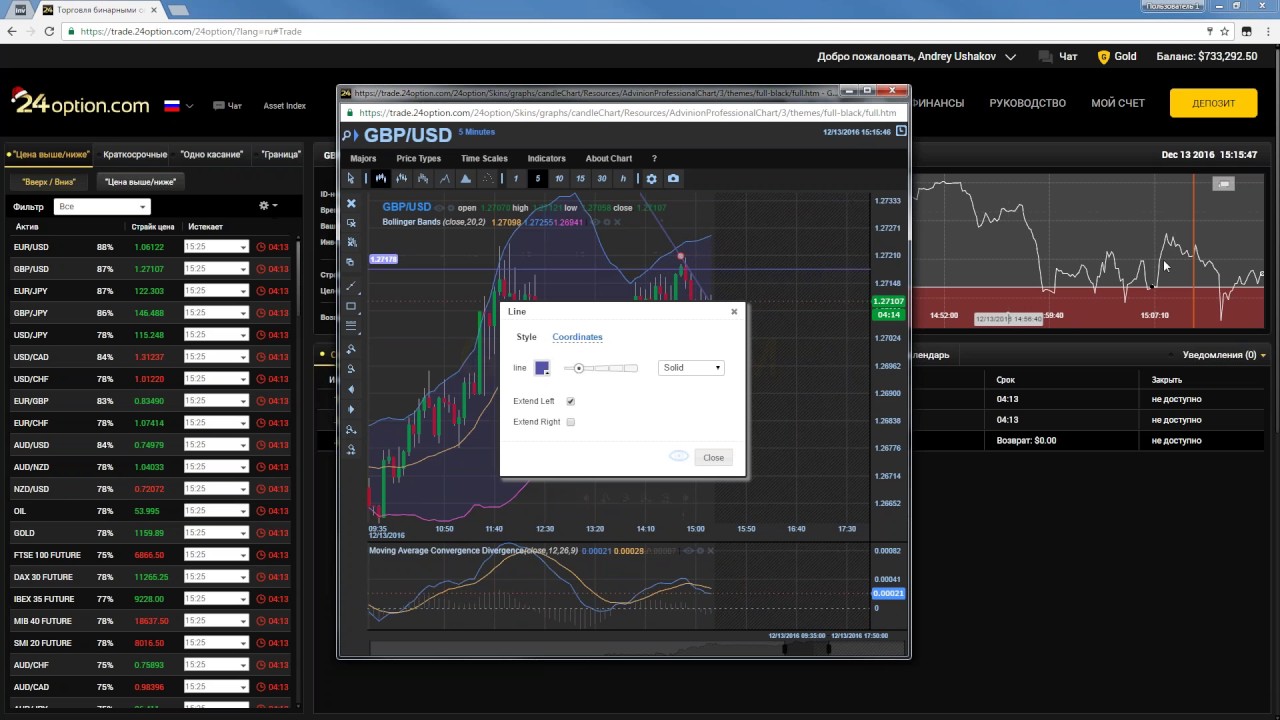This screenshot has height=720, width=1280.
Task: Check the Extend Right checkbox
Action: click(x=571, y=422)
